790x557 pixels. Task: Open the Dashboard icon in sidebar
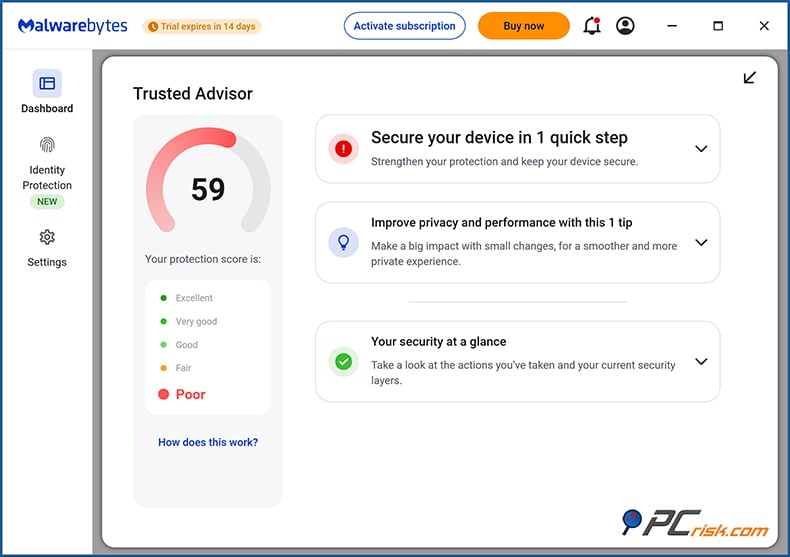pos(47,83)
